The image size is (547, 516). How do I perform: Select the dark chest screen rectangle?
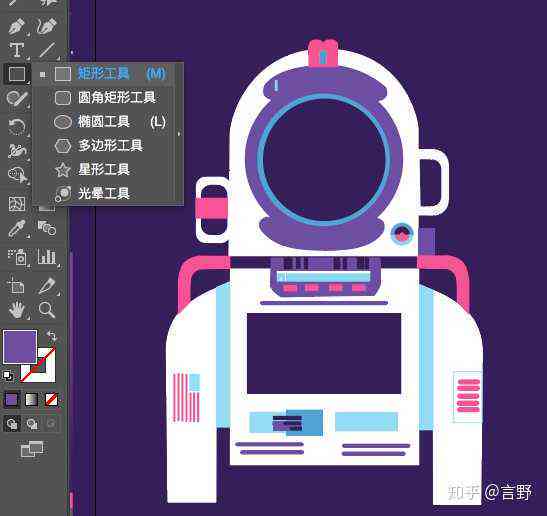point(324,354)
